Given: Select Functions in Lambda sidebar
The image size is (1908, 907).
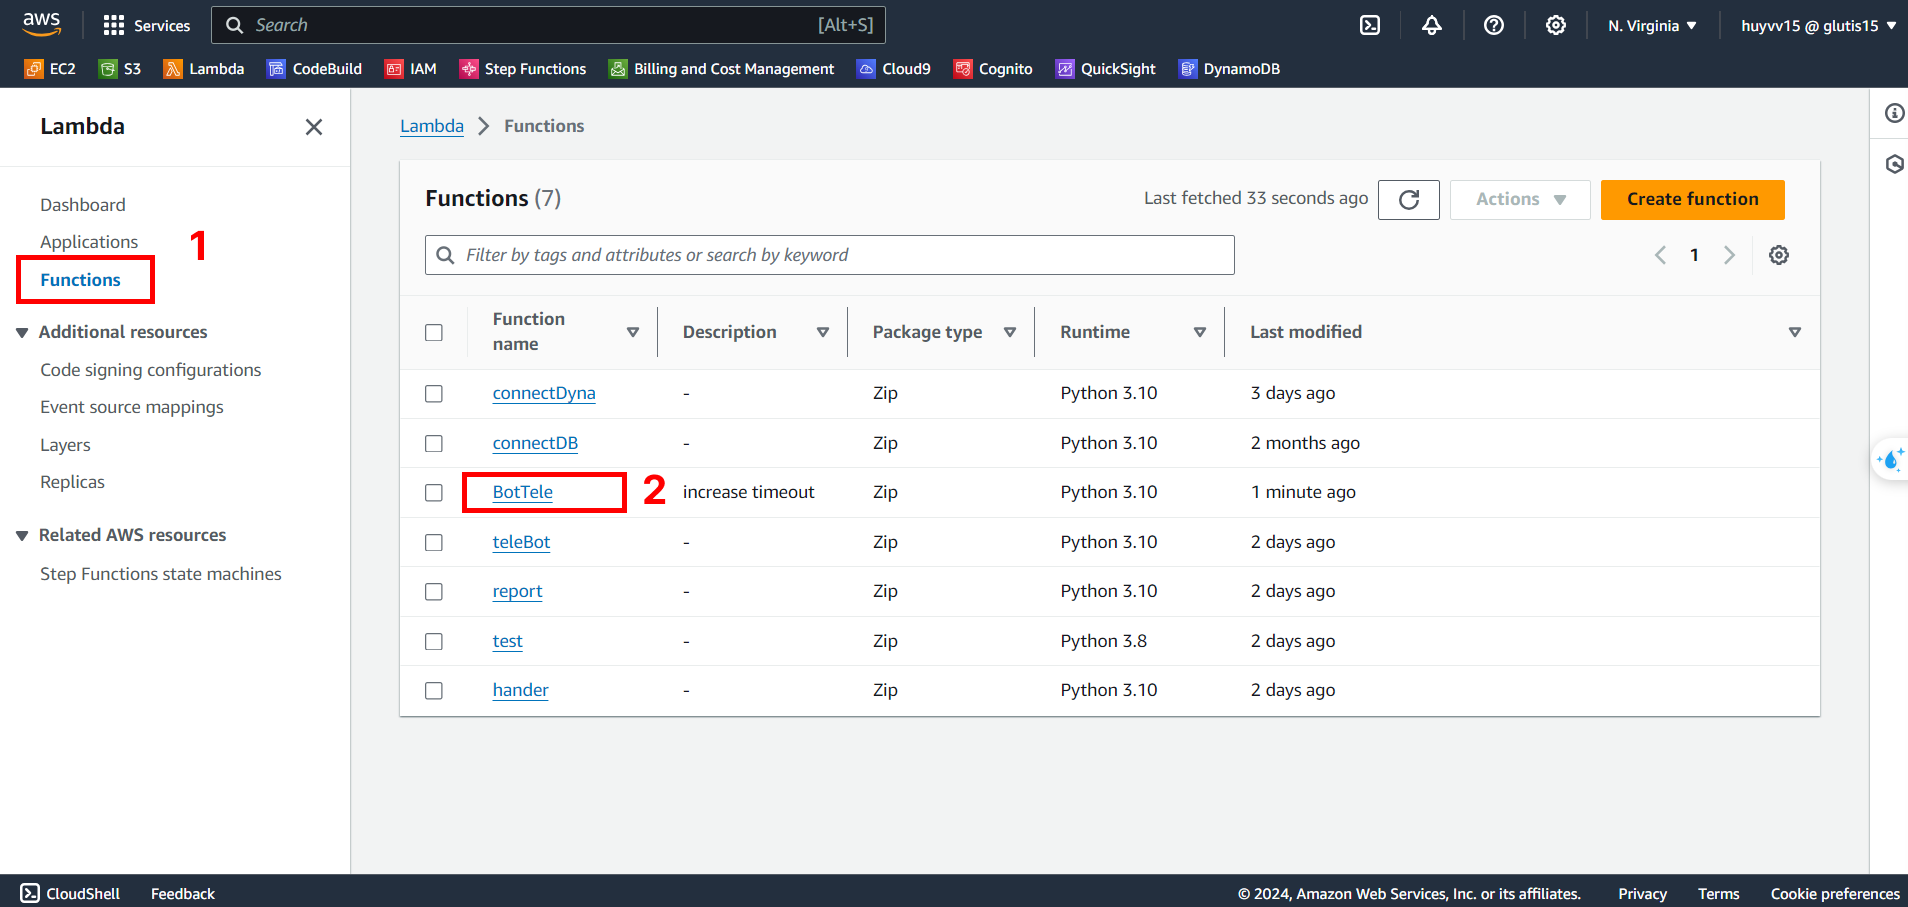Looking at the screenshot, I should 80,280.
